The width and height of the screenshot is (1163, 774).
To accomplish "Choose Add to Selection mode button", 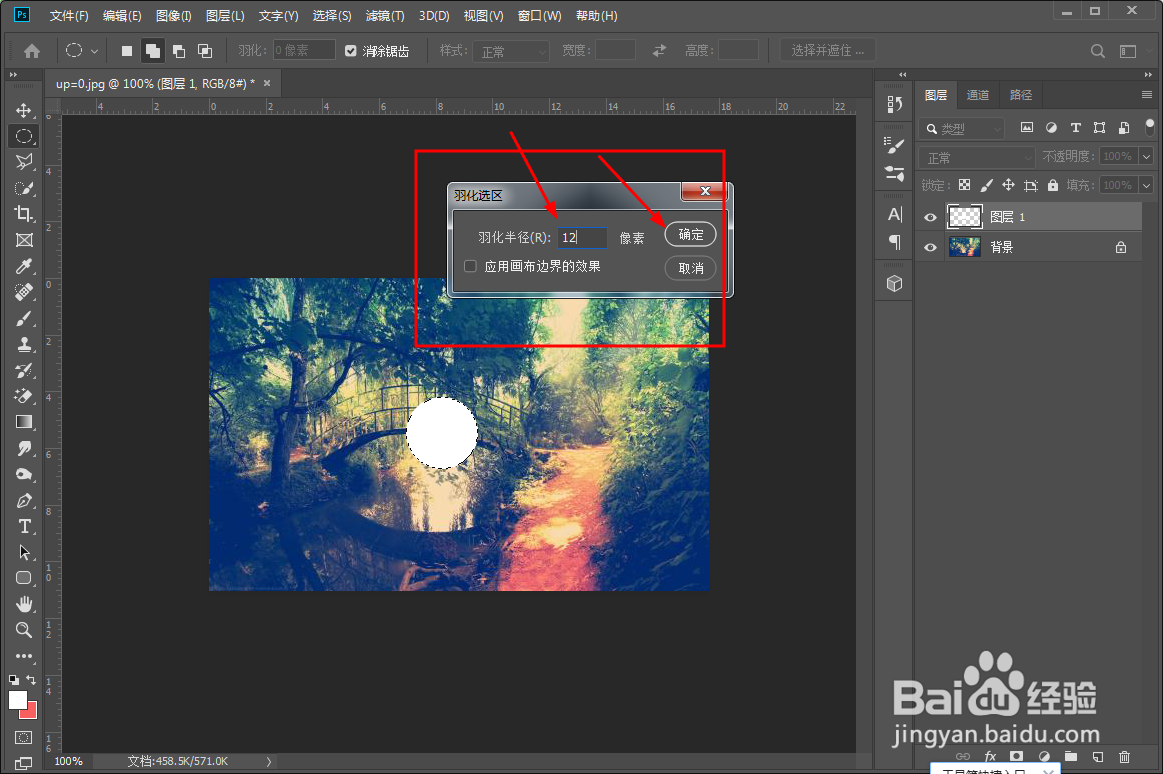I will (x=153, y=51).
